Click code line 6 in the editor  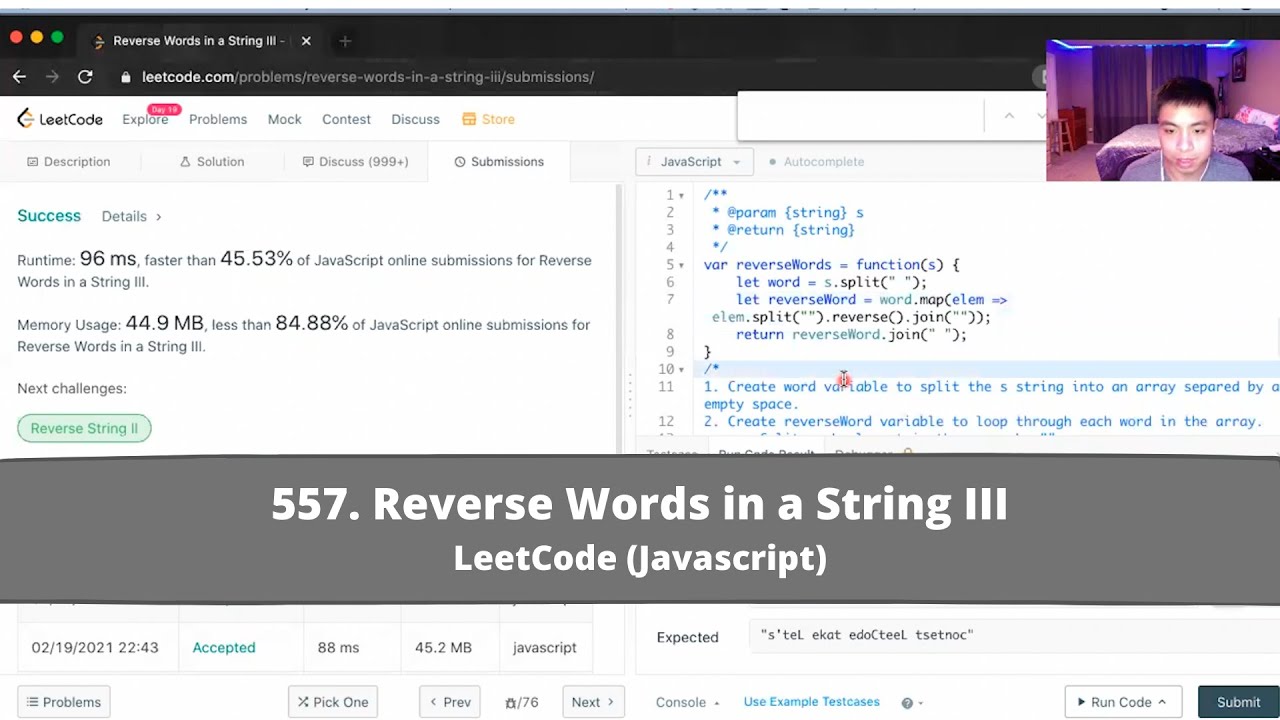pos(831,282)
